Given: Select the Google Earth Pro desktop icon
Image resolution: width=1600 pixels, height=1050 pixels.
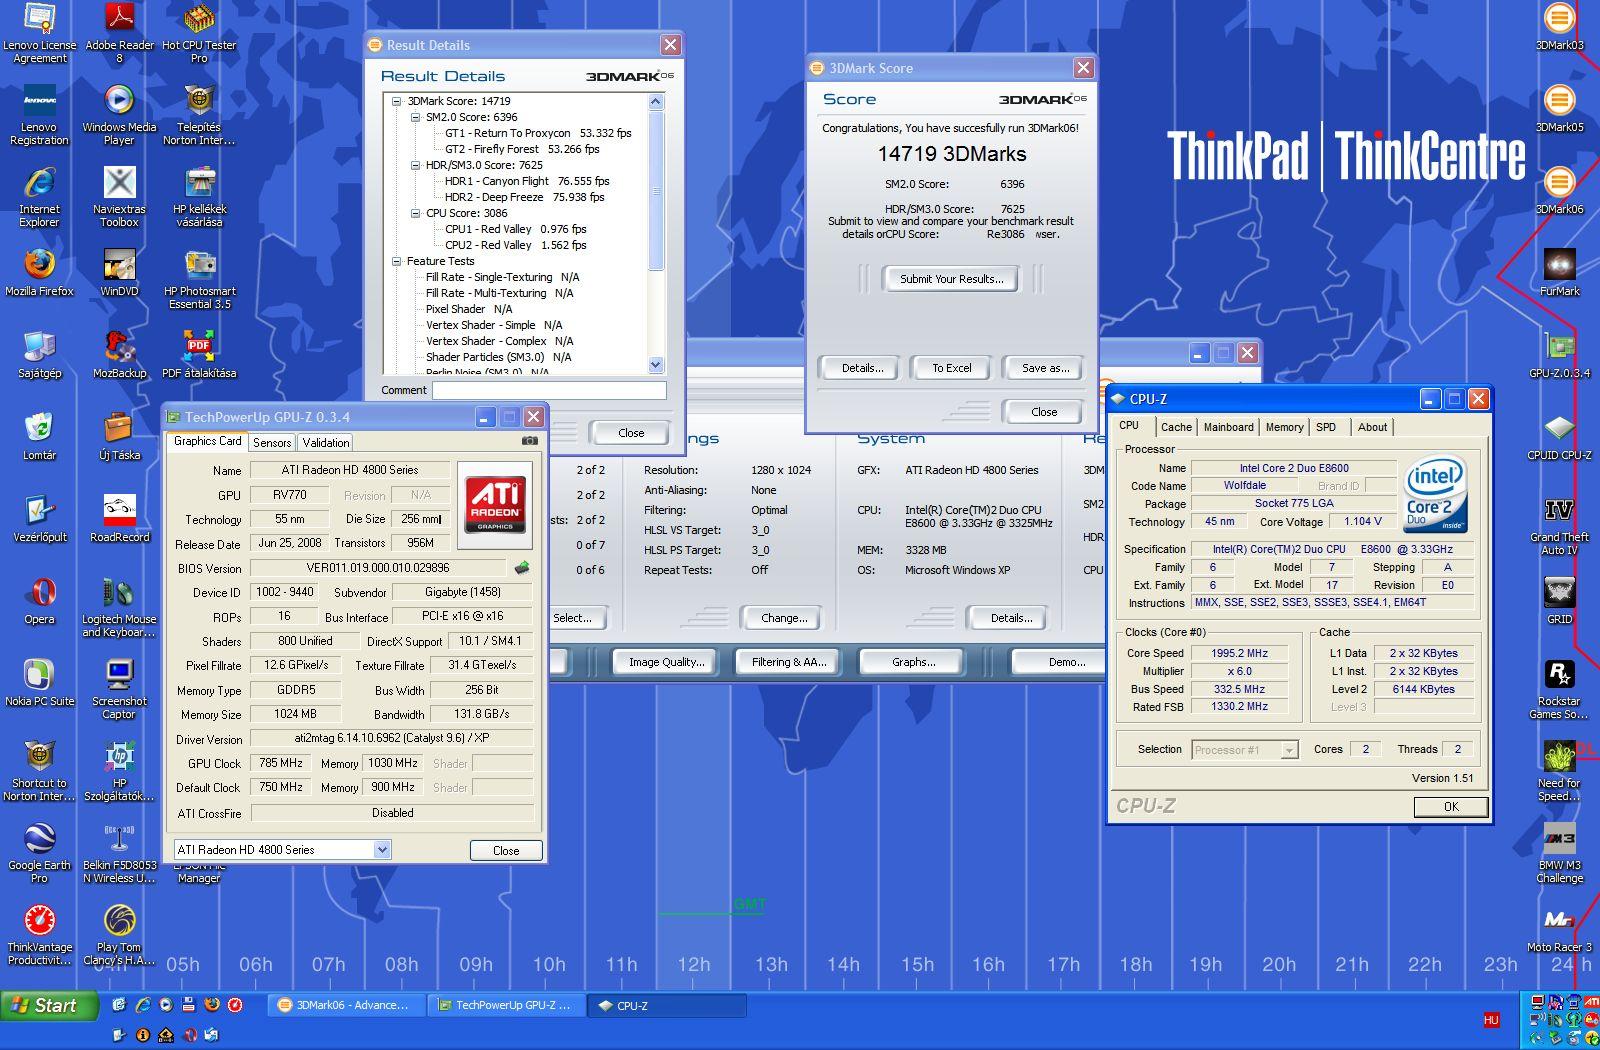Looking at the screenshot, I should tap(39, 854).
